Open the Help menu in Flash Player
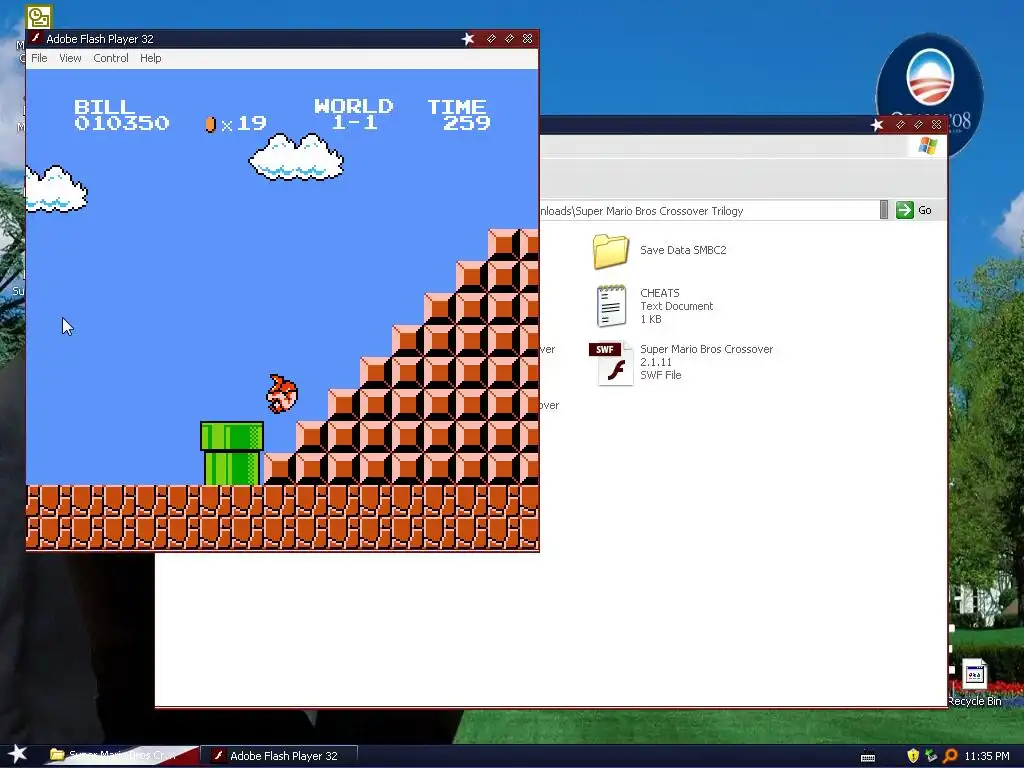 pyautogui.click(x=150, y=58)
